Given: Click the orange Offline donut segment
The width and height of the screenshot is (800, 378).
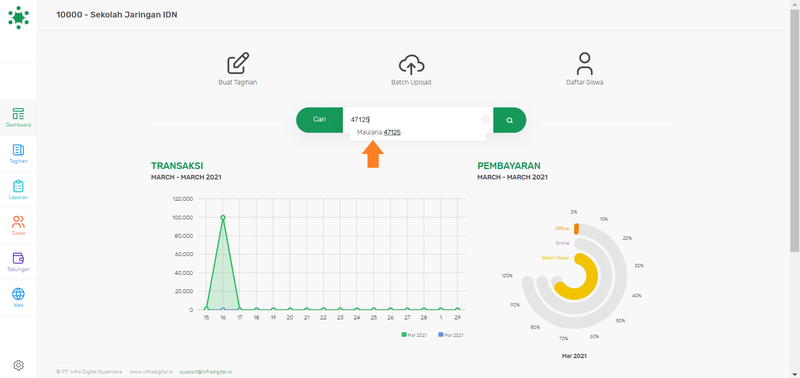Looking at the screenshot, I should 576,229.
